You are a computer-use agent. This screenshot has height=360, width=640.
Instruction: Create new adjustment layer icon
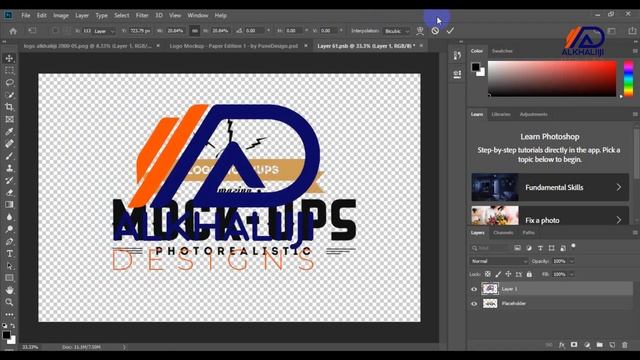pyautogui.click(x=587, y=345)
